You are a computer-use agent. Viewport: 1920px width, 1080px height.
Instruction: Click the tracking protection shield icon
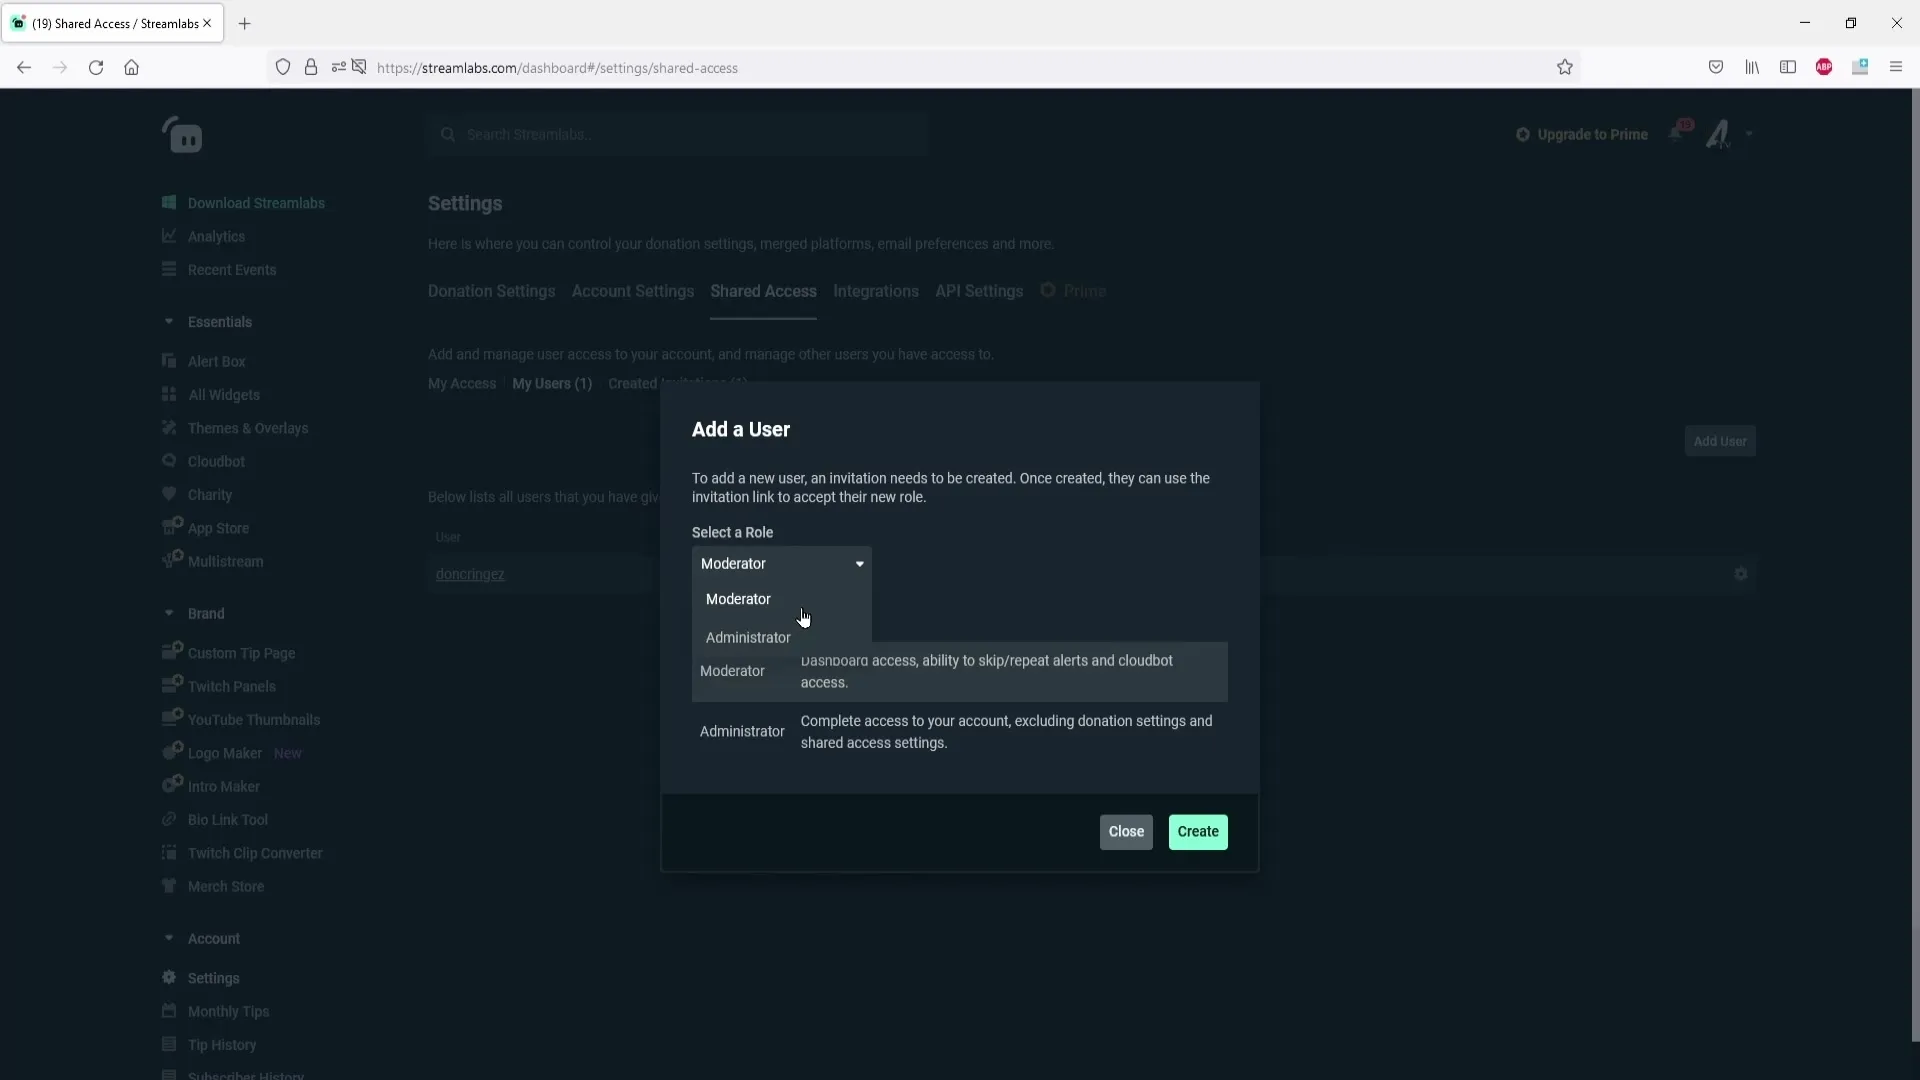tap(283, 68)
